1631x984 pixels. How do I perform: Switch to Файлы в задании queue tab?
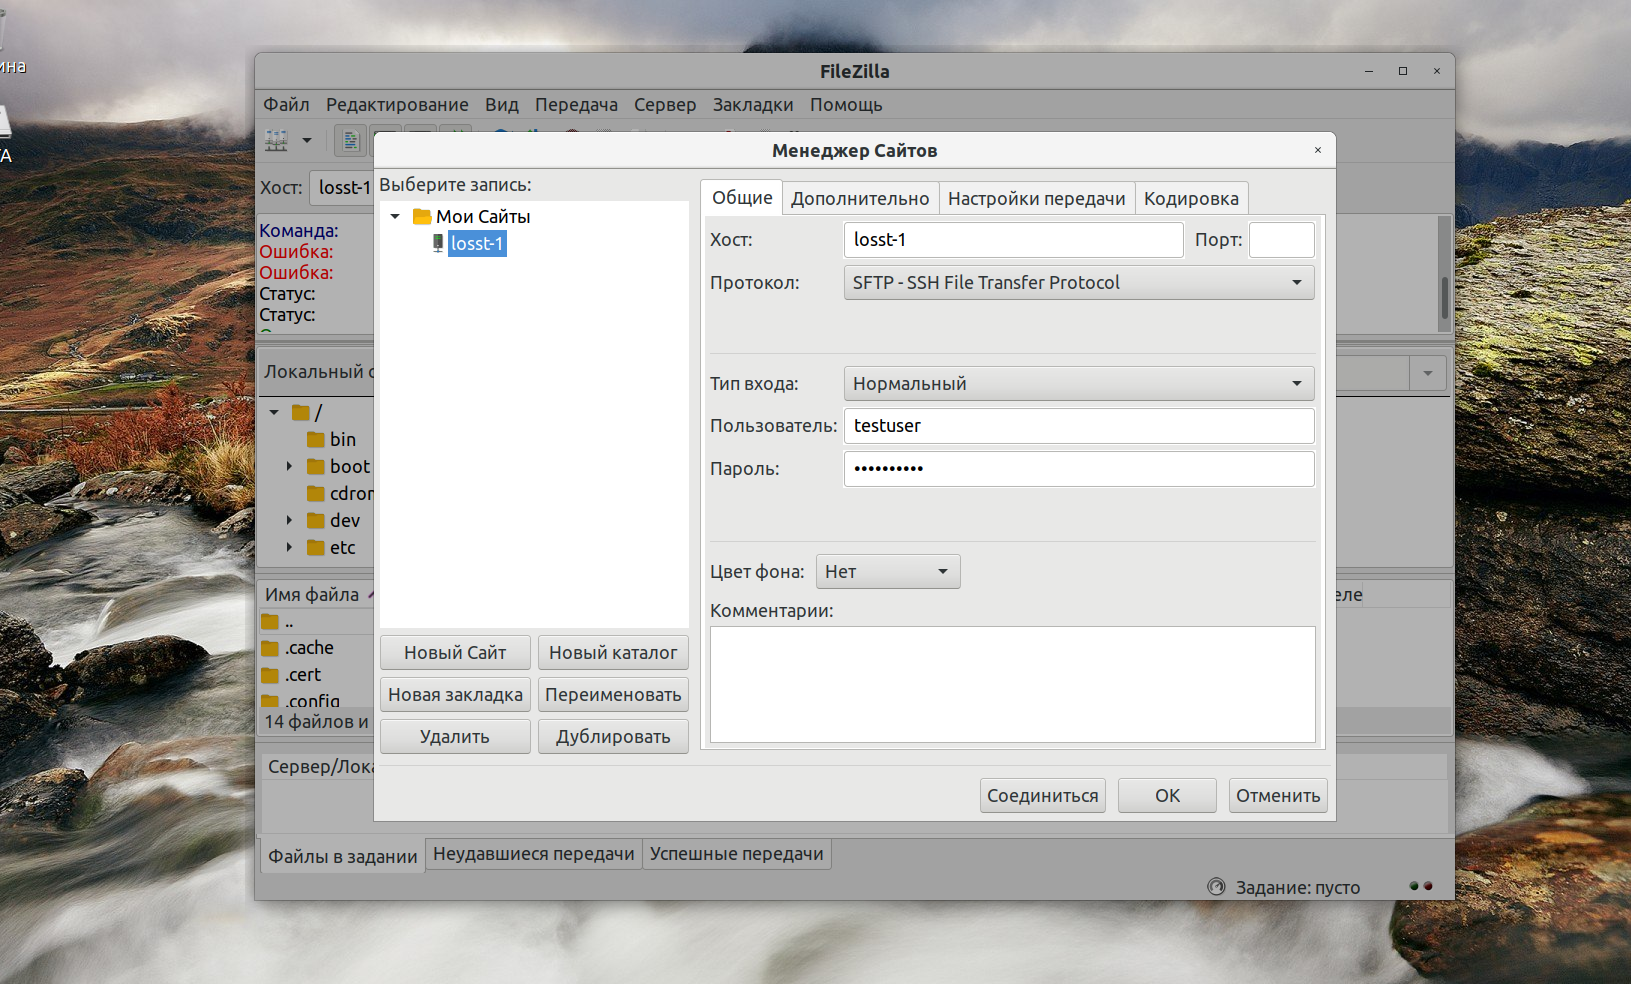pos(343,856)
